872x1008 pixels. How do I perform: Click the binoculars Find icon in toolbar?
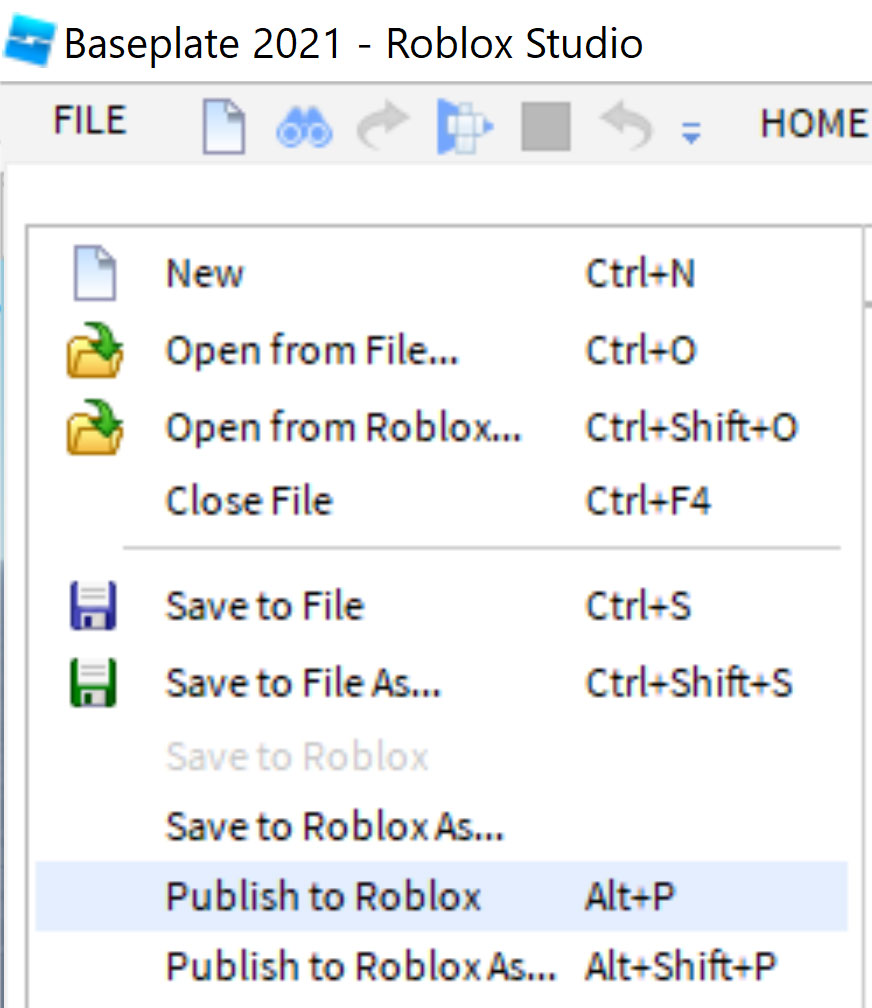304,127
